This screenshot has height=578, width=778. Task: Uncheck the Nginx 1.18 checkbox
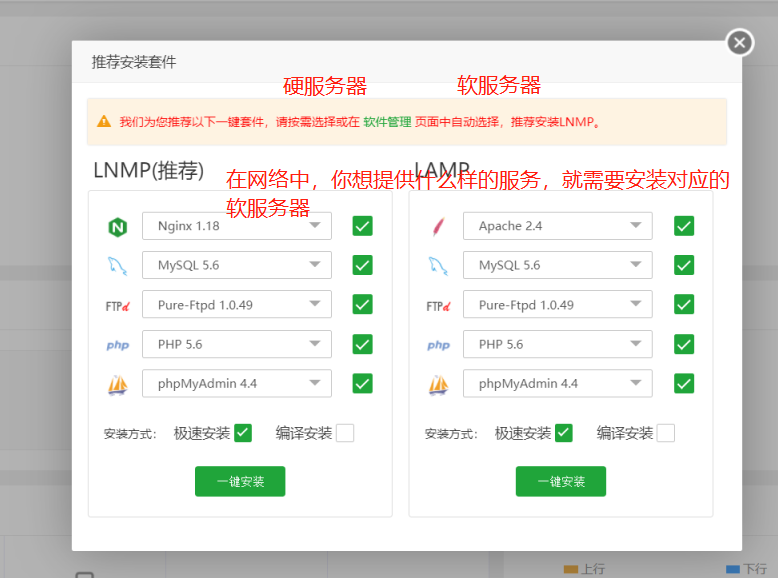[x=363, y=226]
